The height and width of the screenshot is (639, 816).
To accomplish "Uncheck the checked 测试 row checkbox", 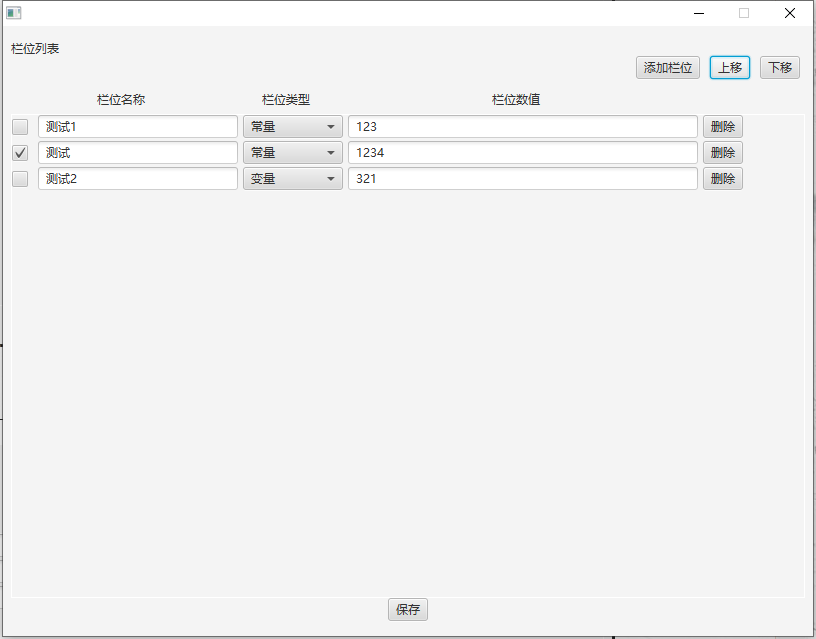I will [x=20, y=153].
